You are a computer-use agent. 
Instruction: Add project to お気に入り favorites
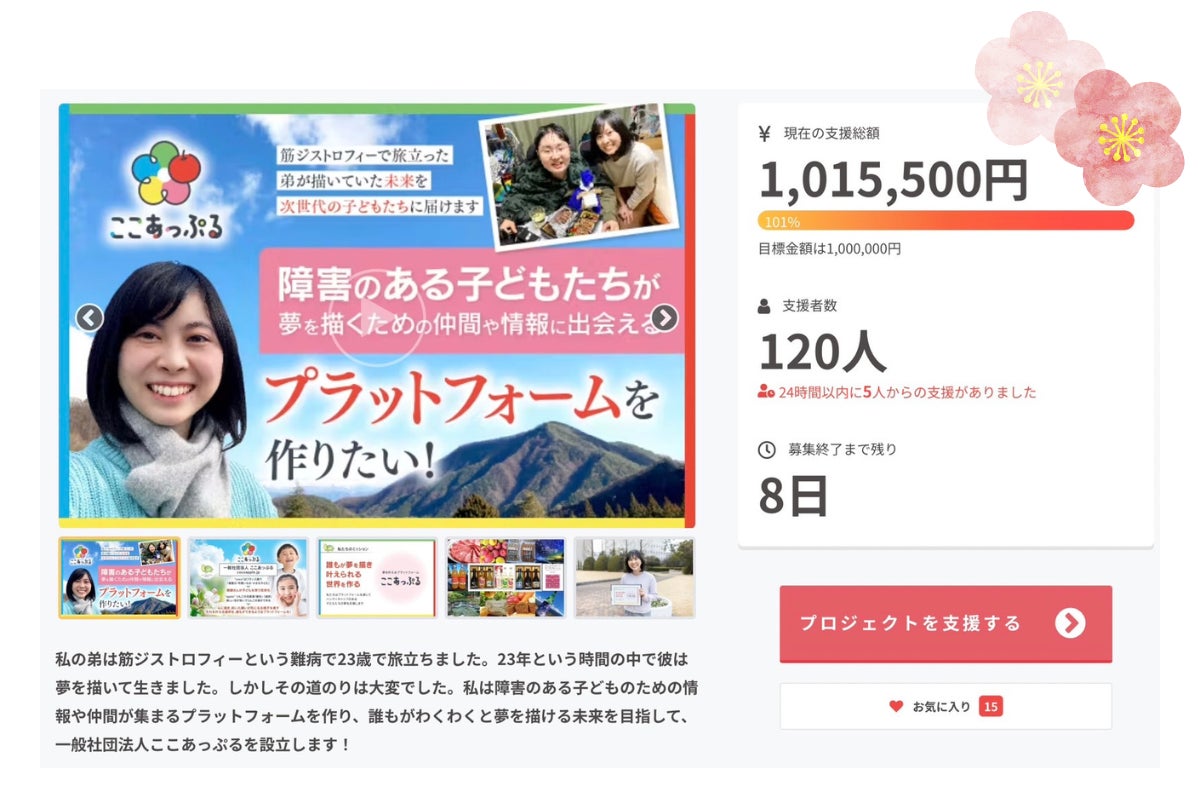[x=946, y=706]
